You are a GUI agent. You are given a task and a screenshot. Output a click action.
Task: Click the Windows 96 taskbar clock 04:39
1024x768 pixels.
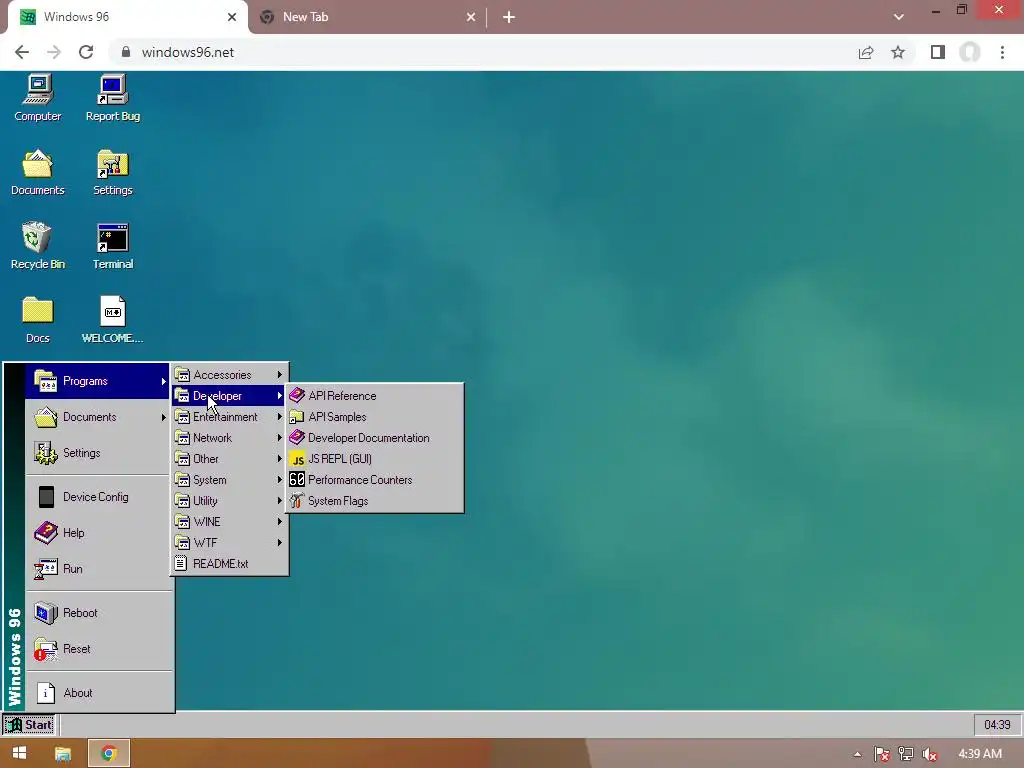point(997,724)
